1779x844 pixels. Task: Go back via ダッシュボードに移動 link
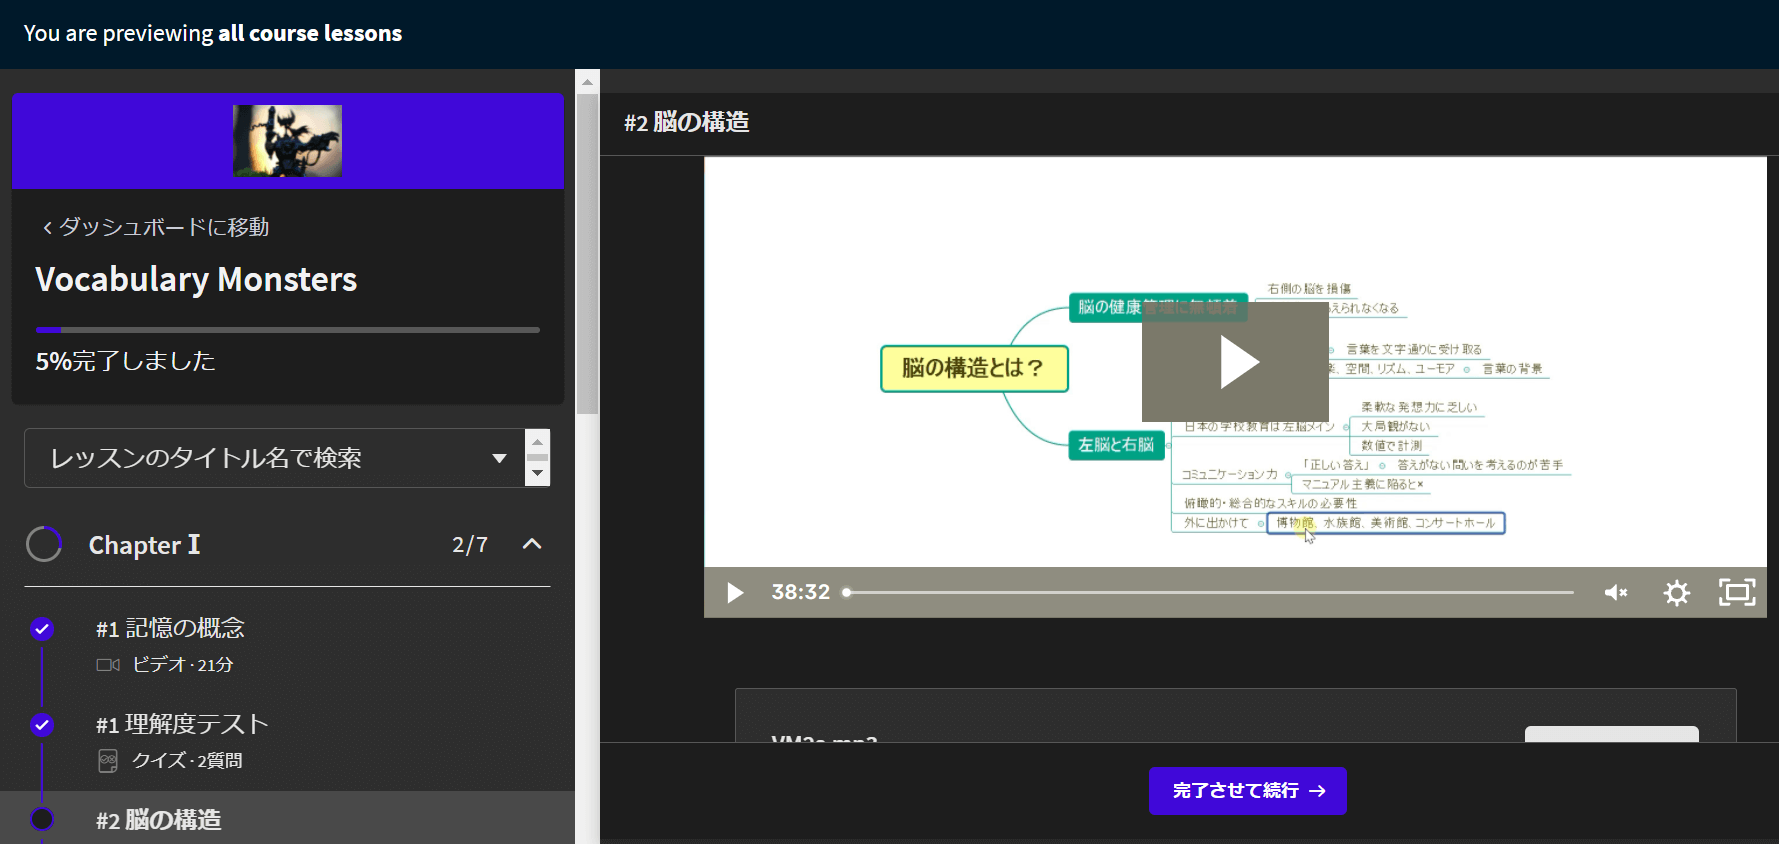(155, 227)
